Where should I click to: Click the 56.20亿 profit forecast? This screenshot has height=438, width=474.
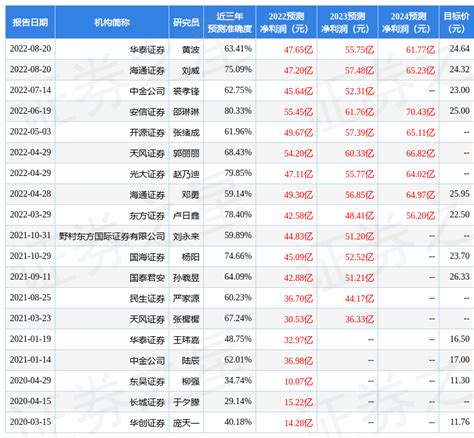pos(420,215)
